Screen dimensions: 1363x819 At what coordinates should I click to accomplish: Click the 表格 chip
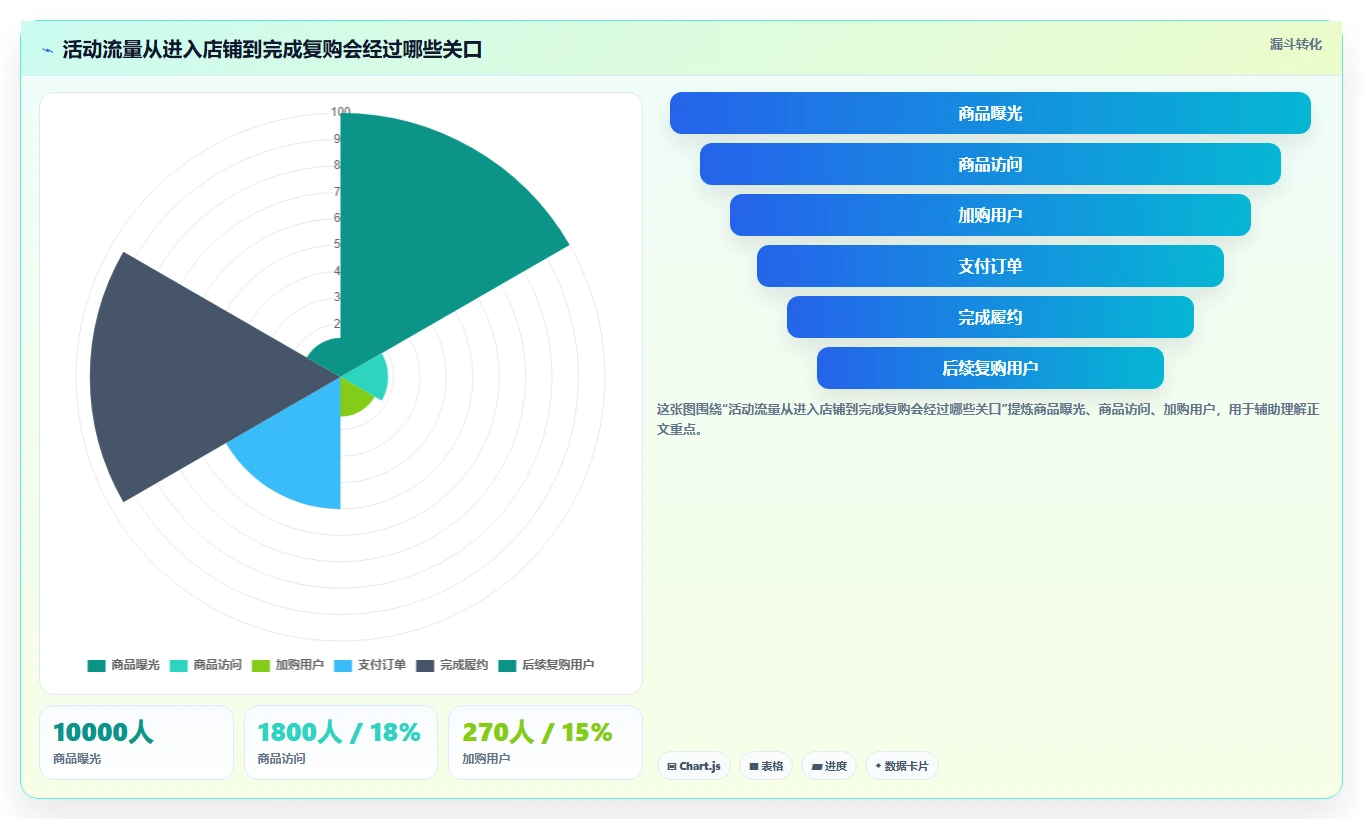pos(766,766)
